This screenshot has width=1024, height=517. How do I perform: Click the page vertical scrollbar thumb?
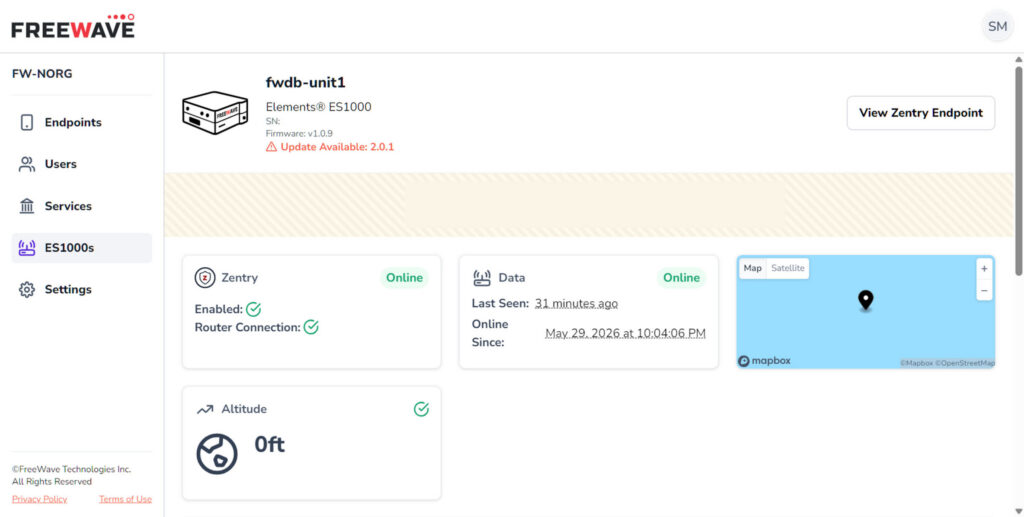pos(1018,170)
